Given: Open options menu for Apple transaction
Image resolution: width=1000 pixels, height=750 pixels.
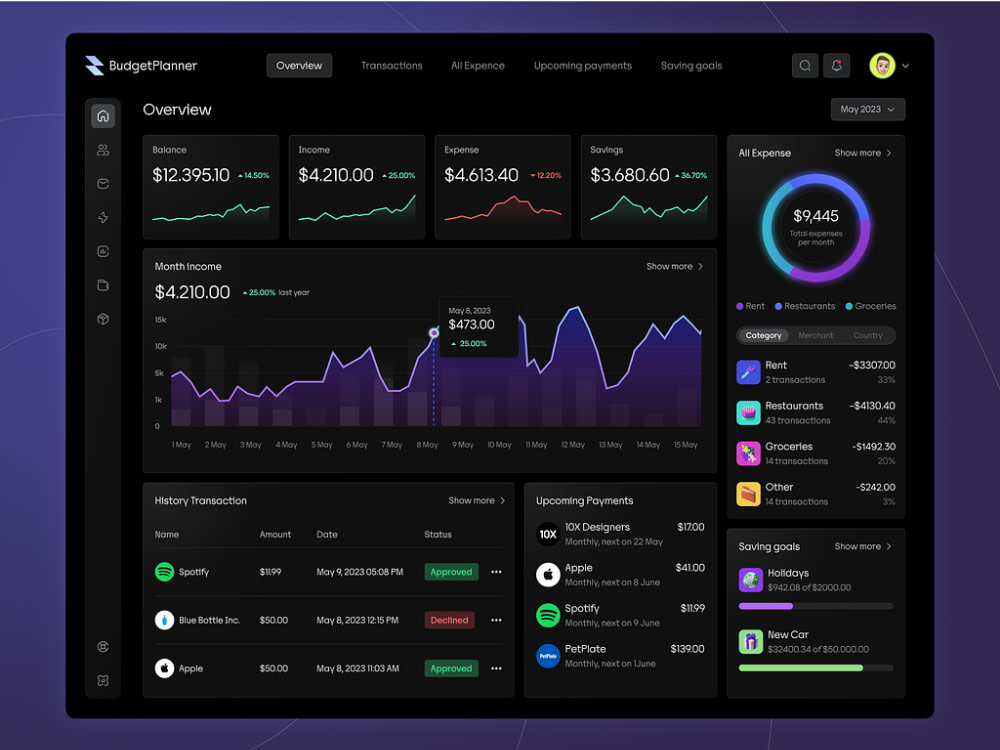Looking at the screenshot, I should [496, 668].
